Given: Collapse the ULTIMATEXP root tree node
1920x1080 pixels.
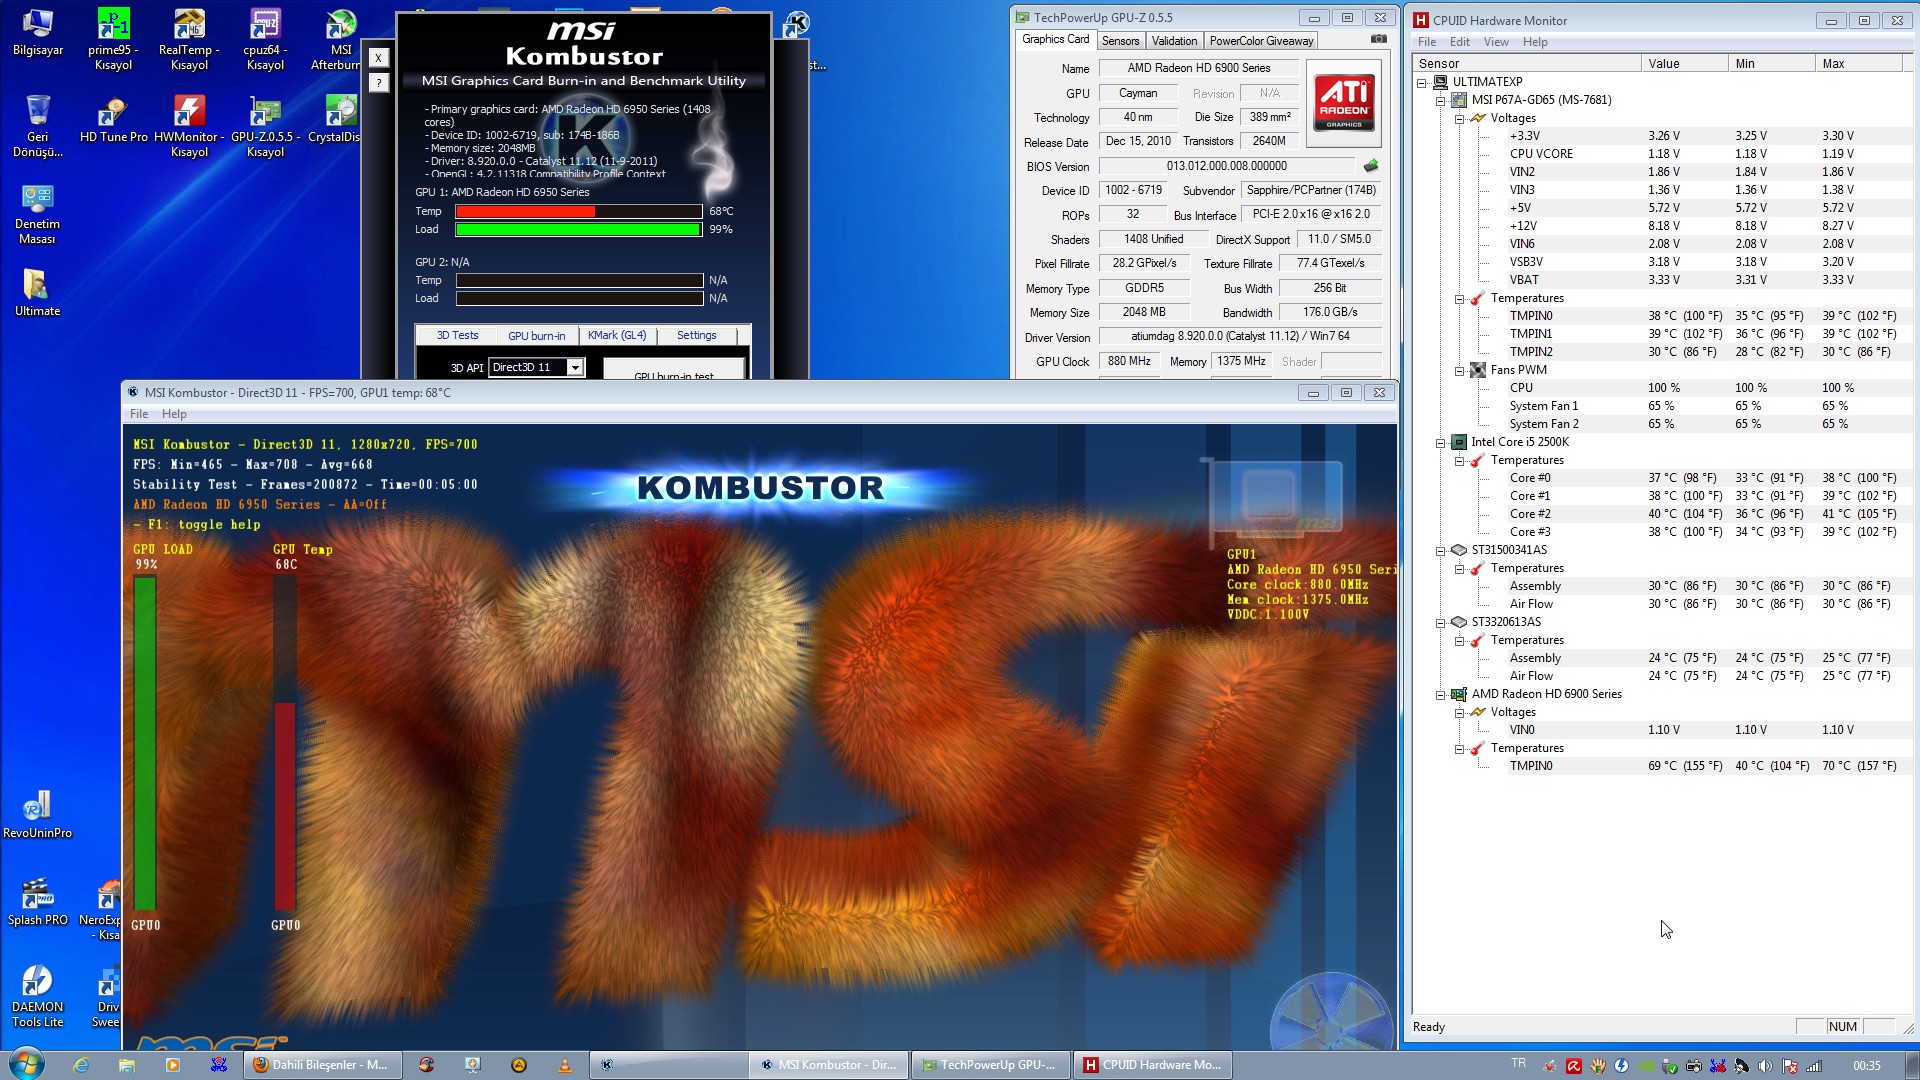Looking at the screenshot, I should coord(1422,82).
